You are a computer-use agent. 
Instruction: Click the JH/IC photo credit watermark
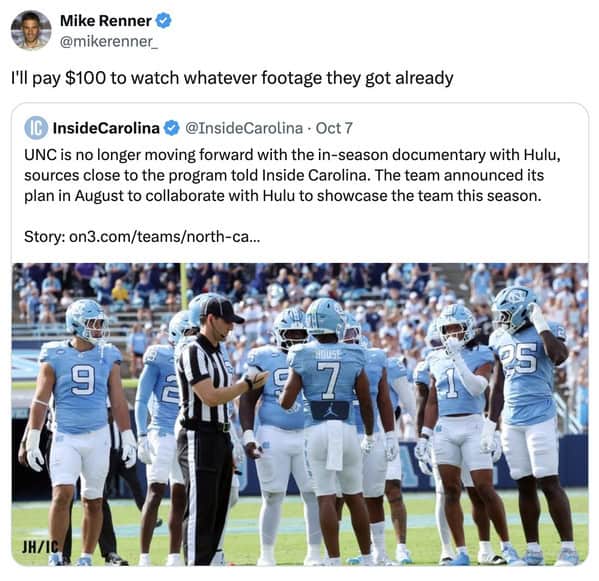(x=40, y=547)
